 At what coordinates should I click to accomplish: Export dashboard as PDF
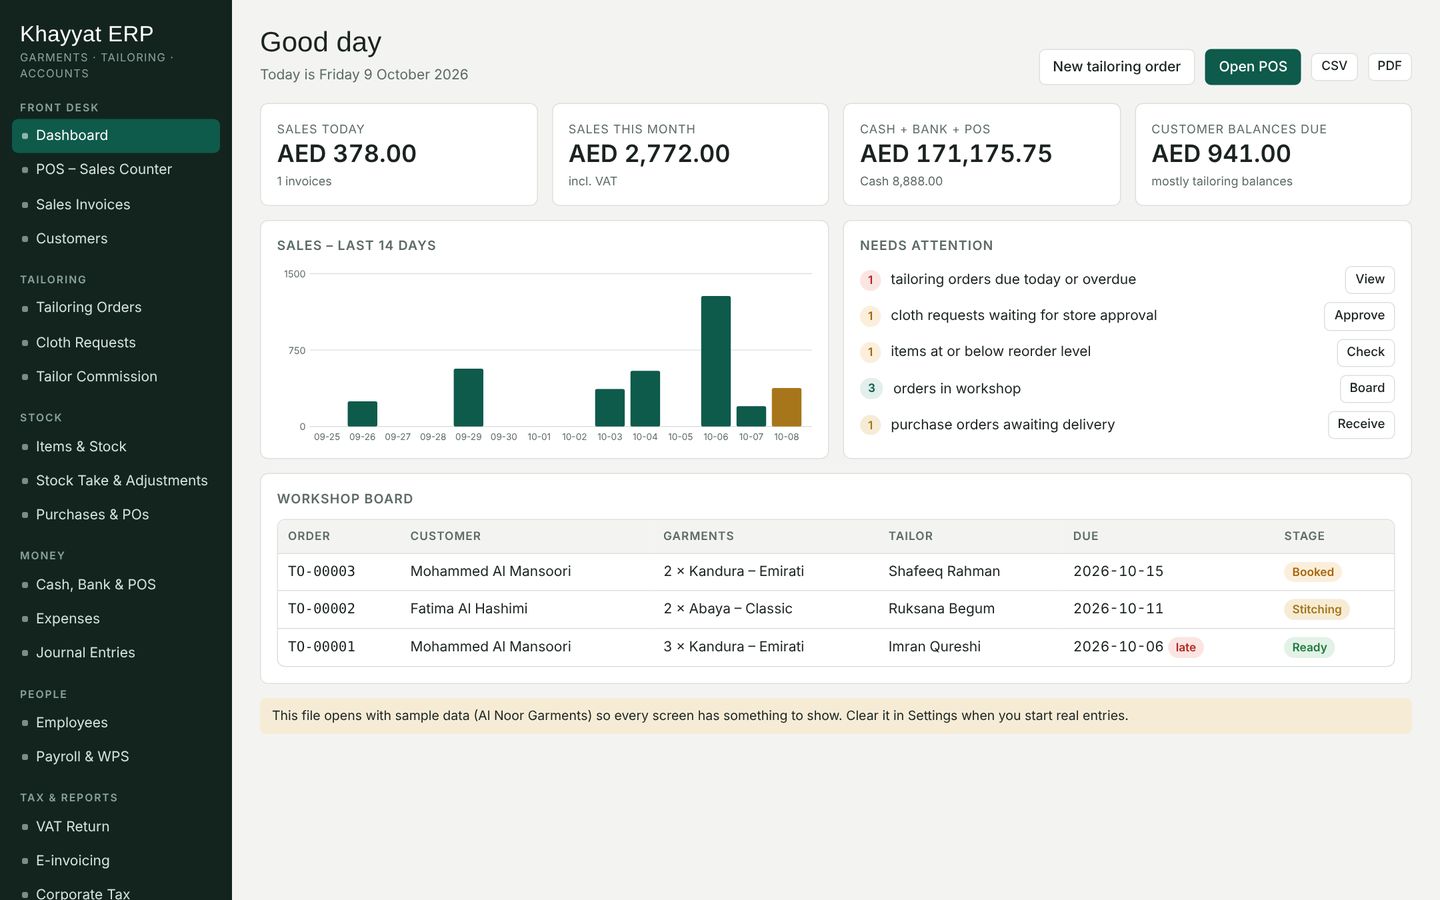(x=1389, y=66)
